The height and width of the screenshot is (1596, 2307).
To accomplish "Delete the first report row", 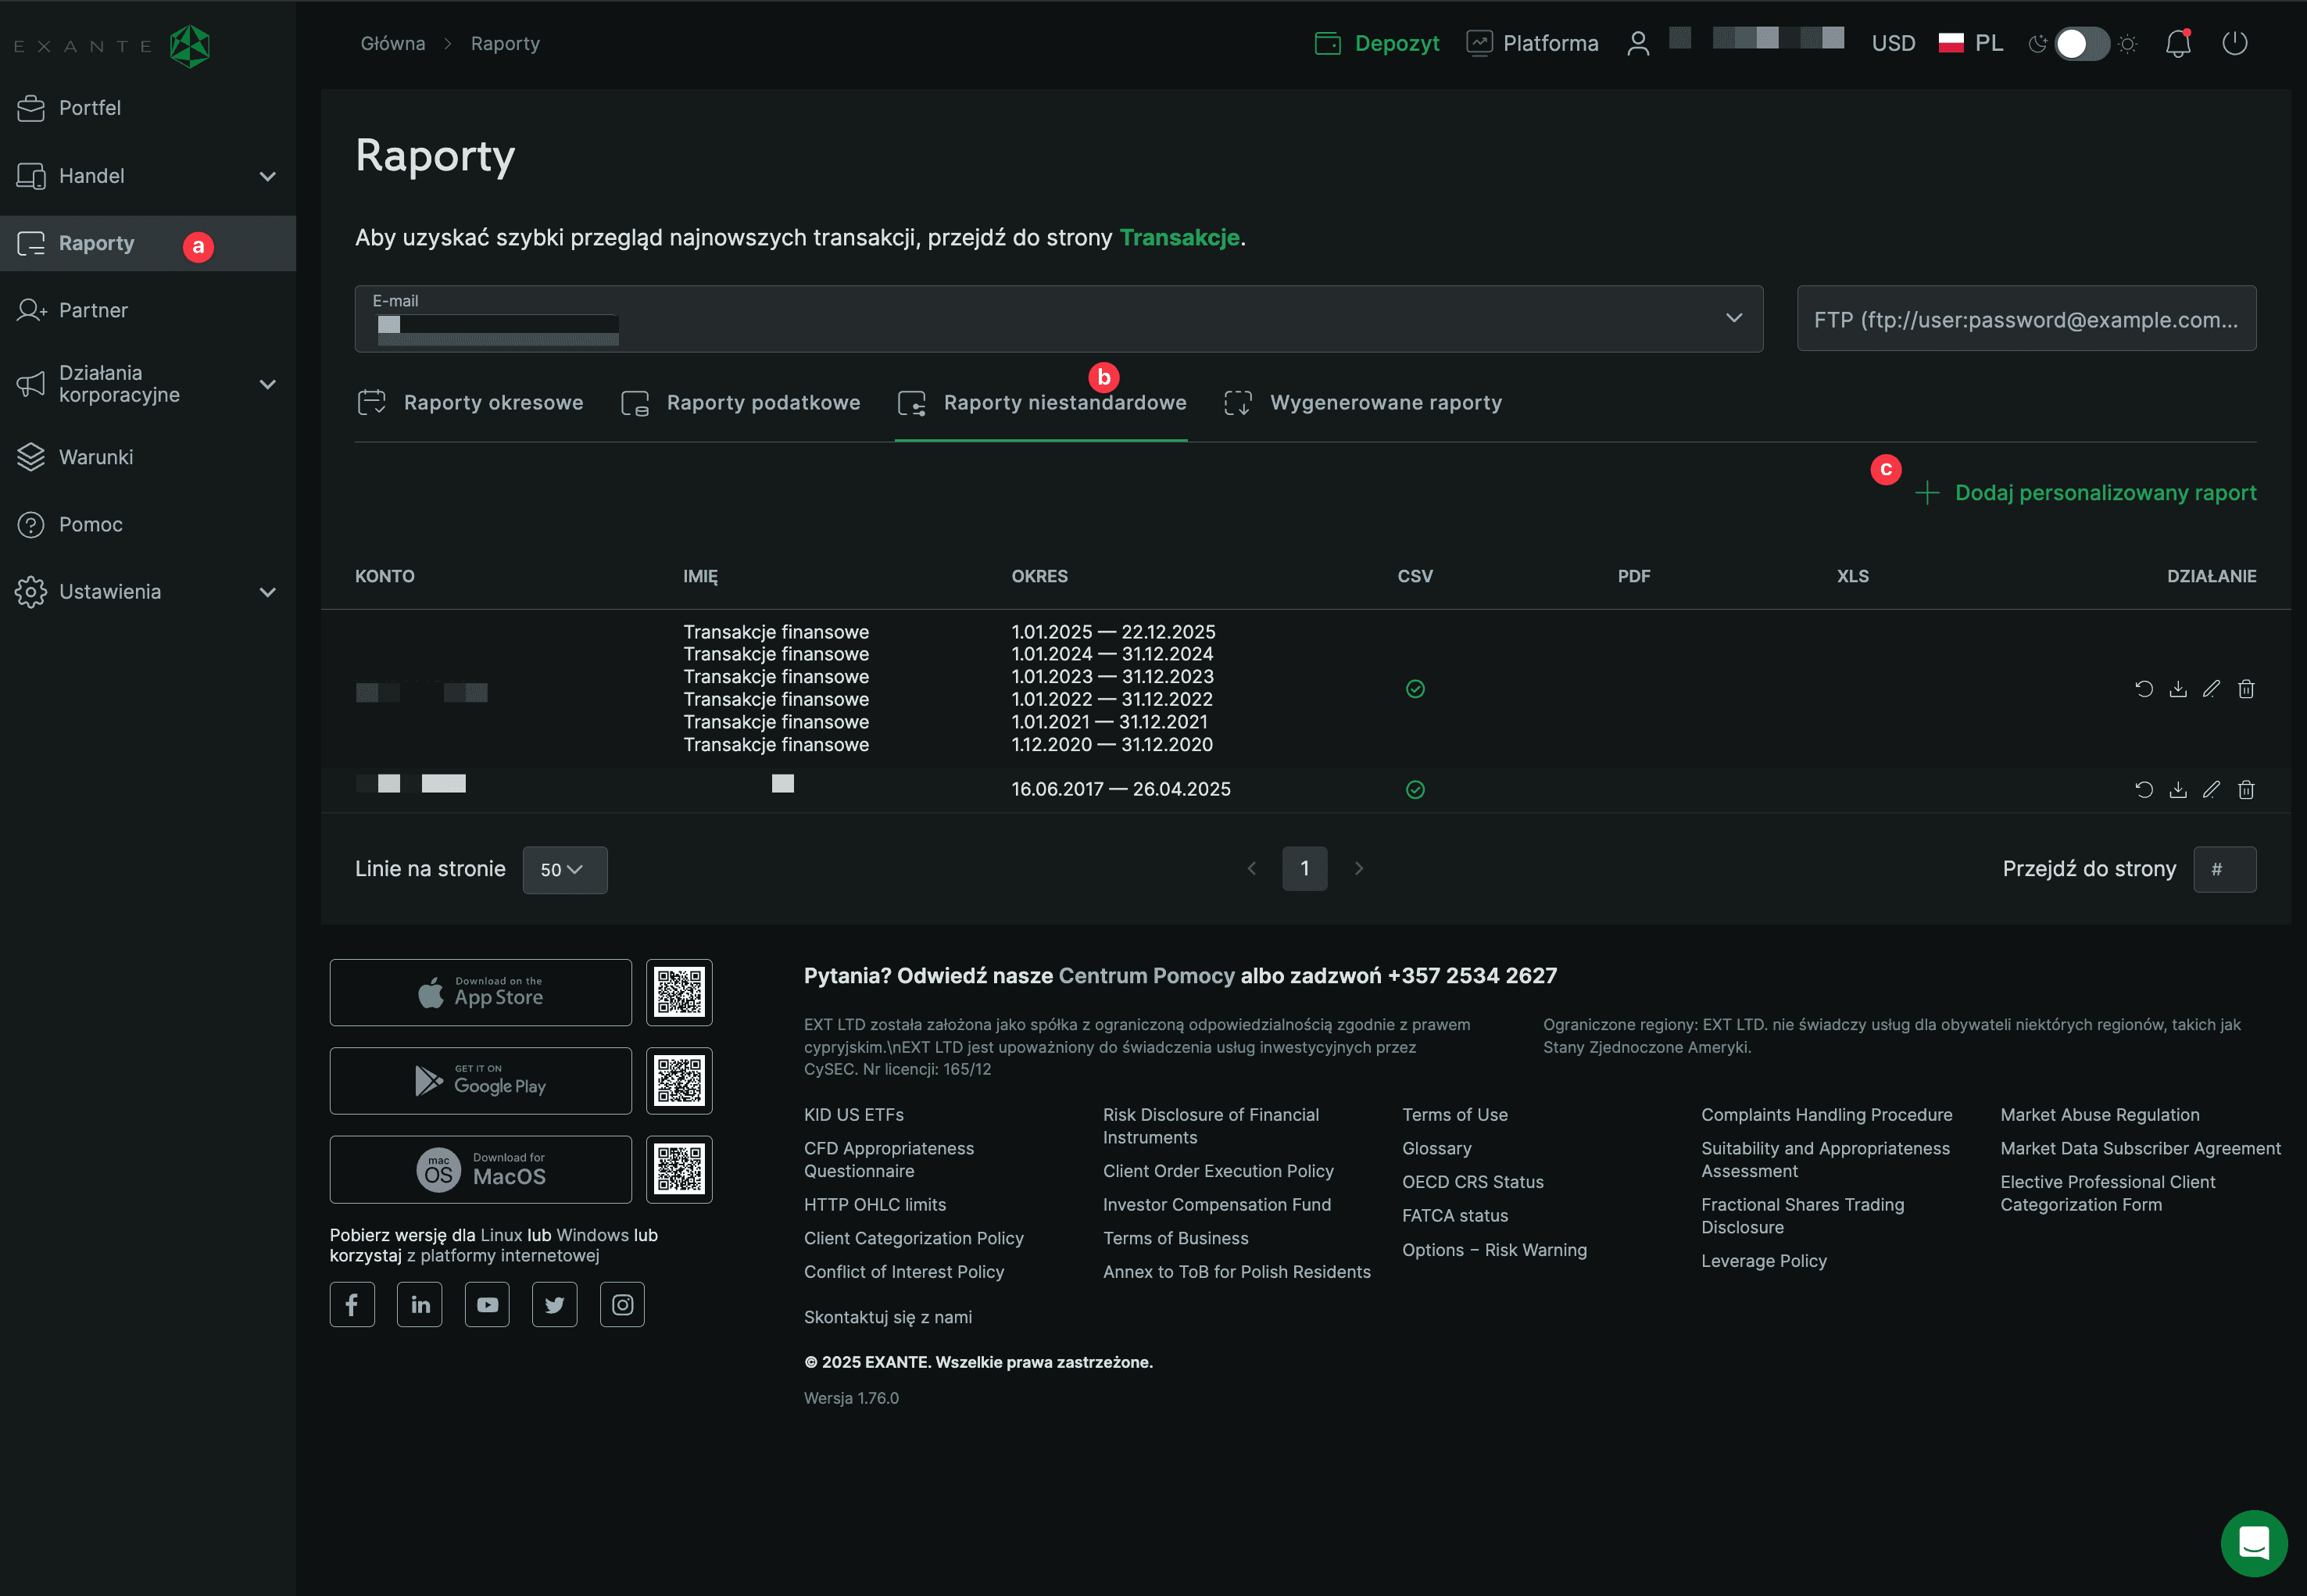I will click(x=2246, y=689).
